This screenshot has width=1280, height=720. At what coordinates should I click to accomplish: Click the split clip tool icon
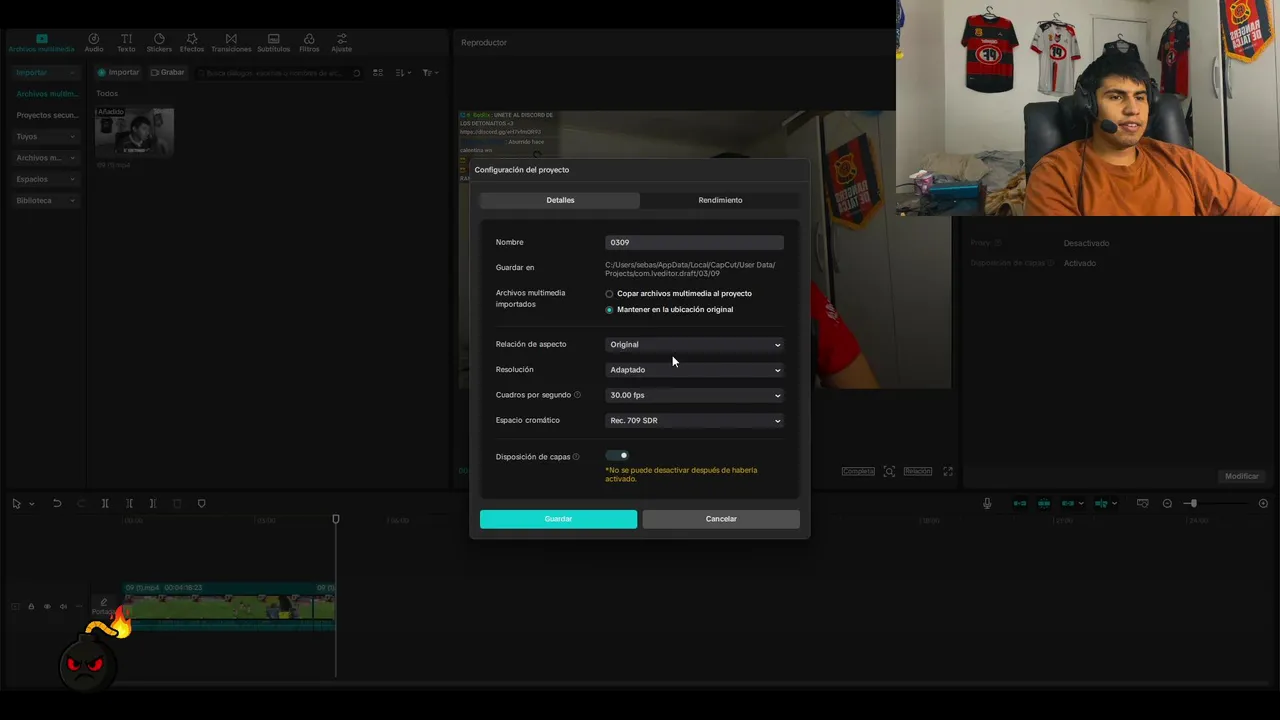point(105,504)
